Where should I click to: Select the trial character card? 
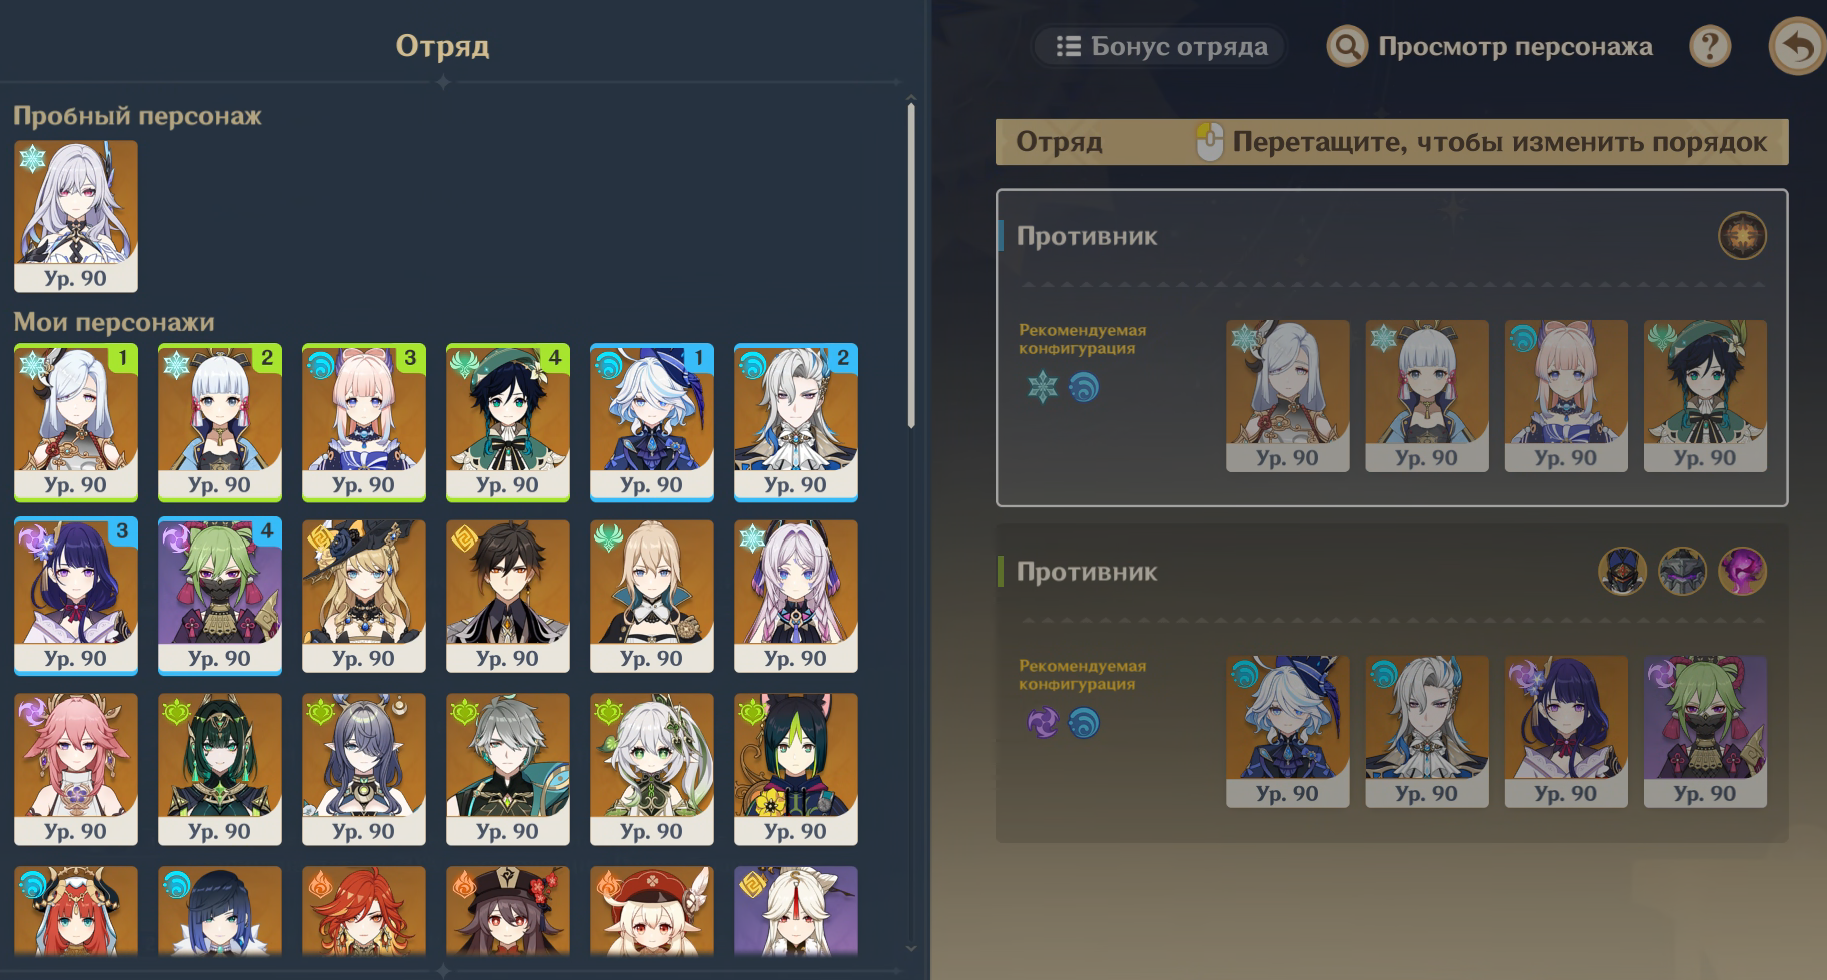pos(76,216)
